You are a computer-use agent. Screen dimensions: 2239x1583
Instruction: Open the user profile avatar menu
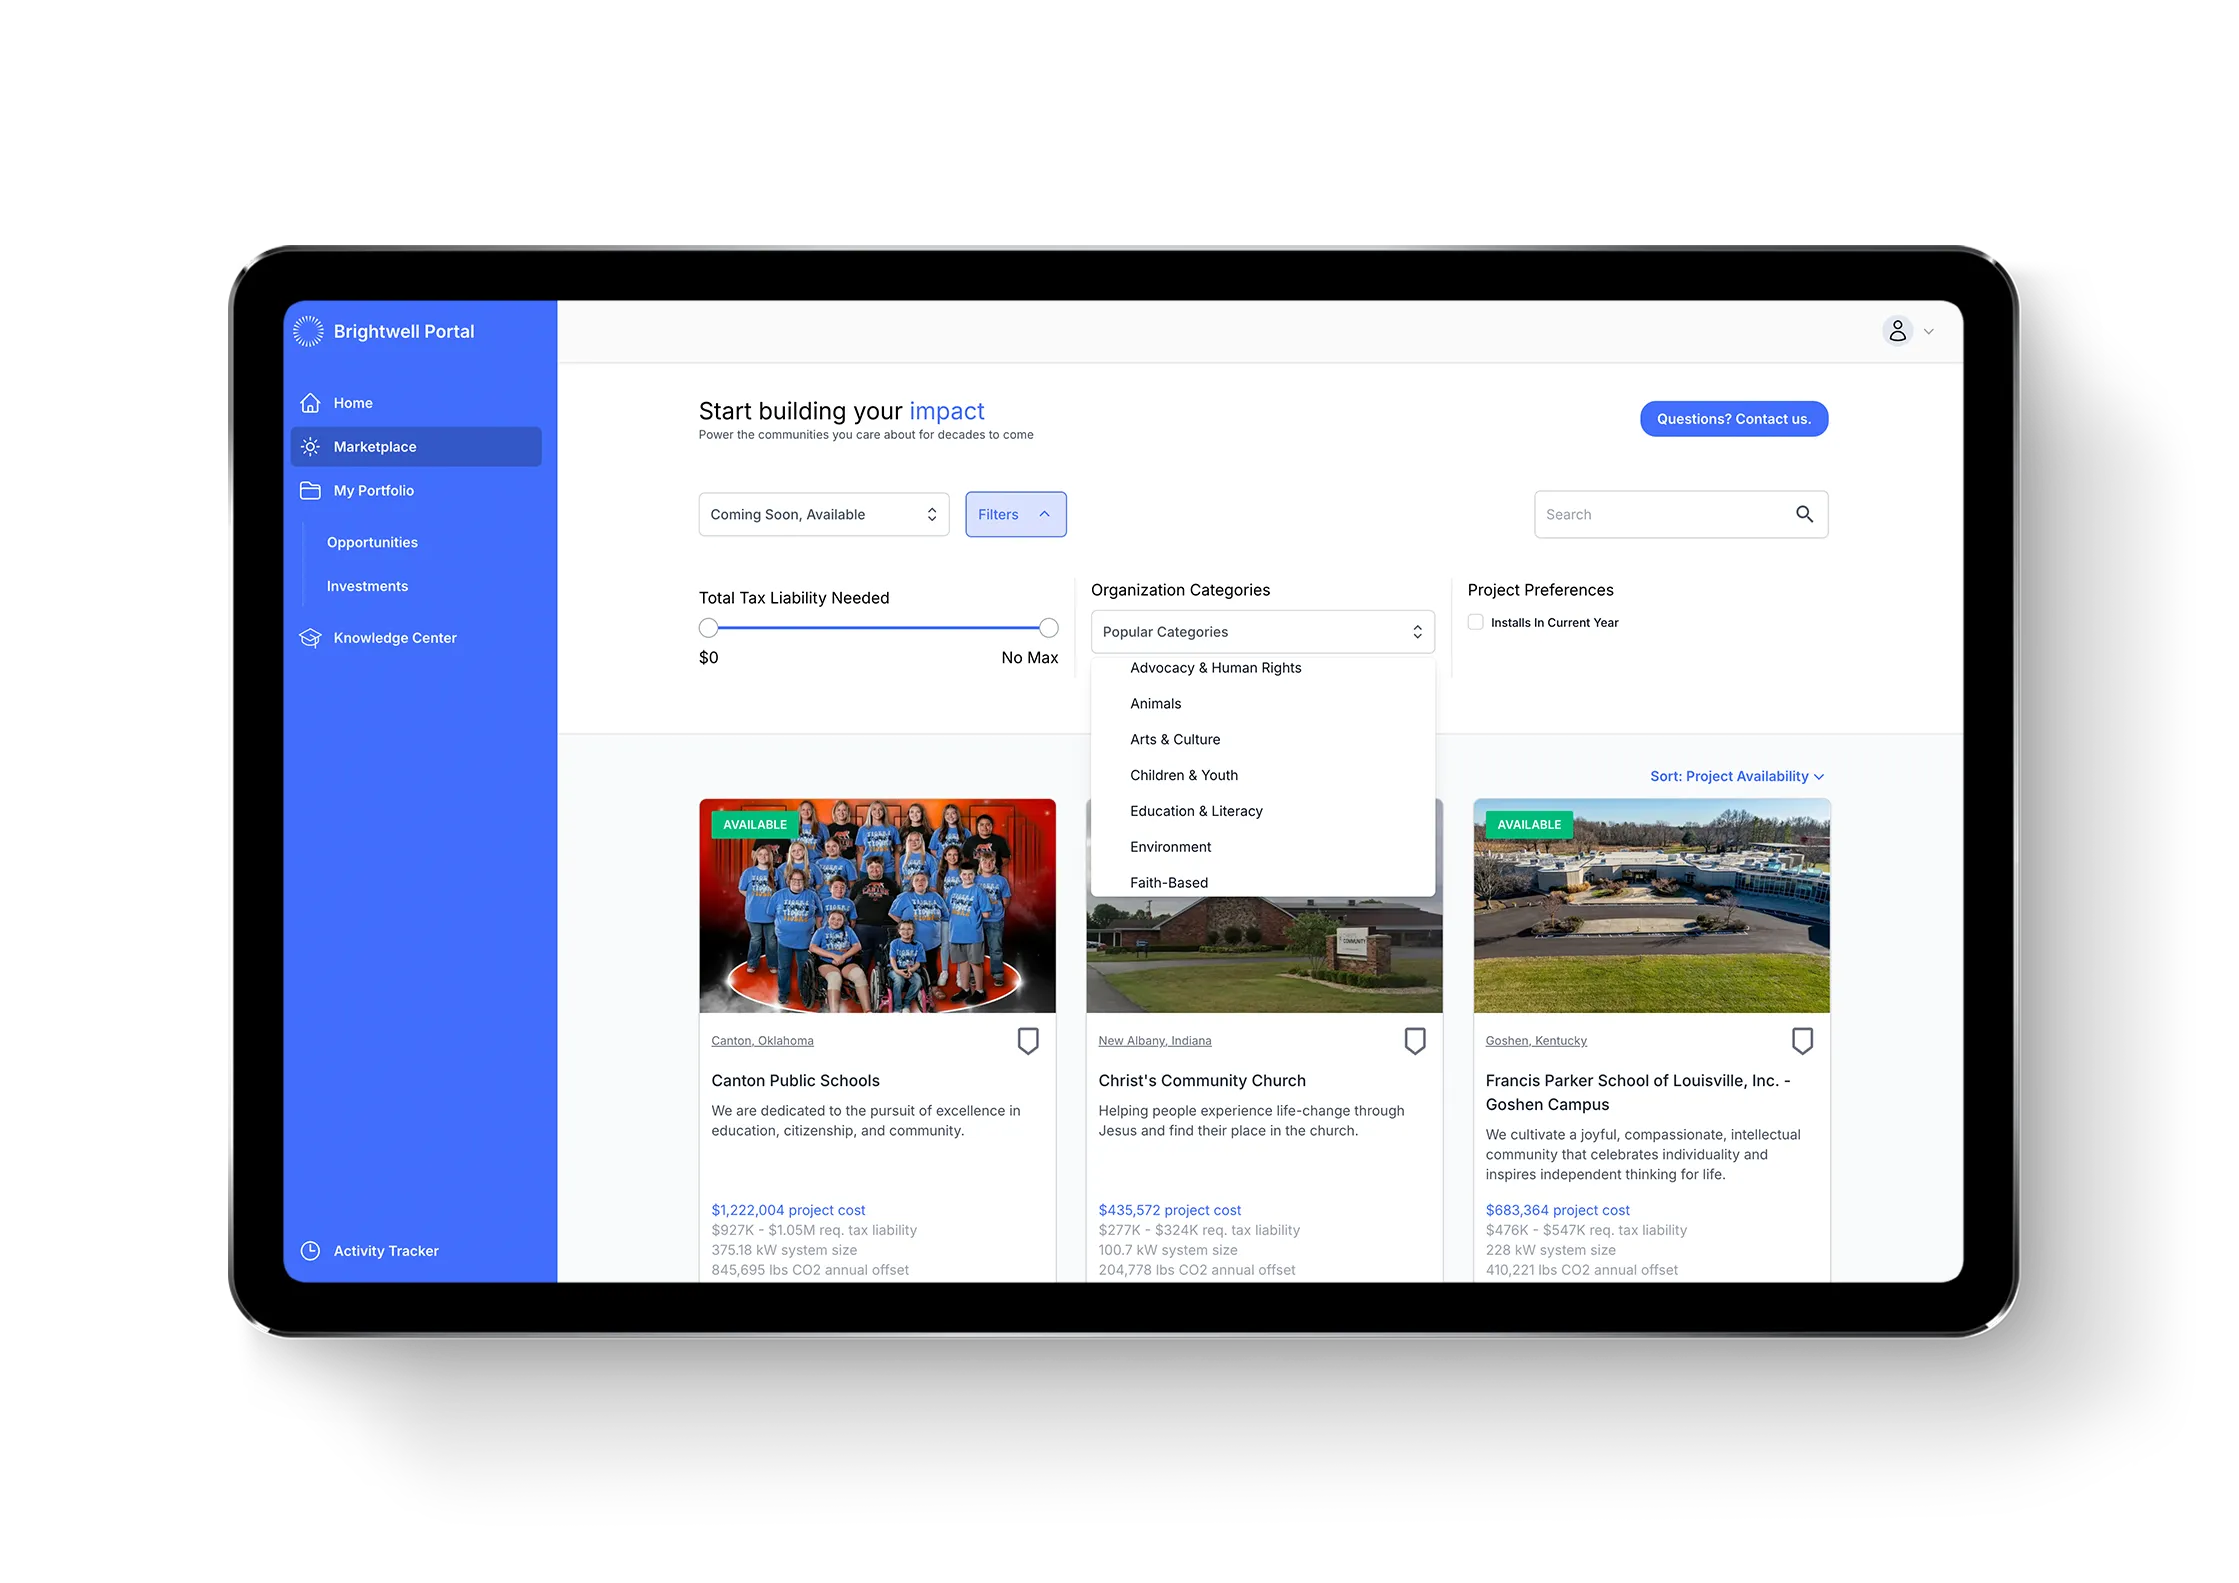pyautogui.click(x=1897, y=331)
